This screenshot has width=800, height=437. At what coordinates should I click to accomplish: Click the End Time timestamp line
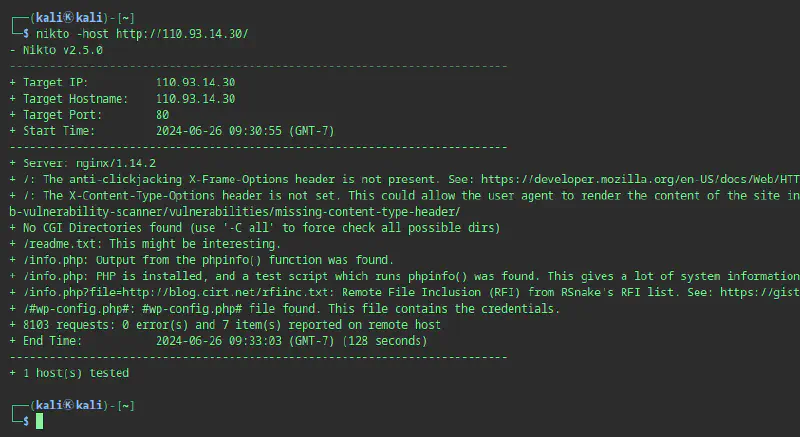coord(218,341)
